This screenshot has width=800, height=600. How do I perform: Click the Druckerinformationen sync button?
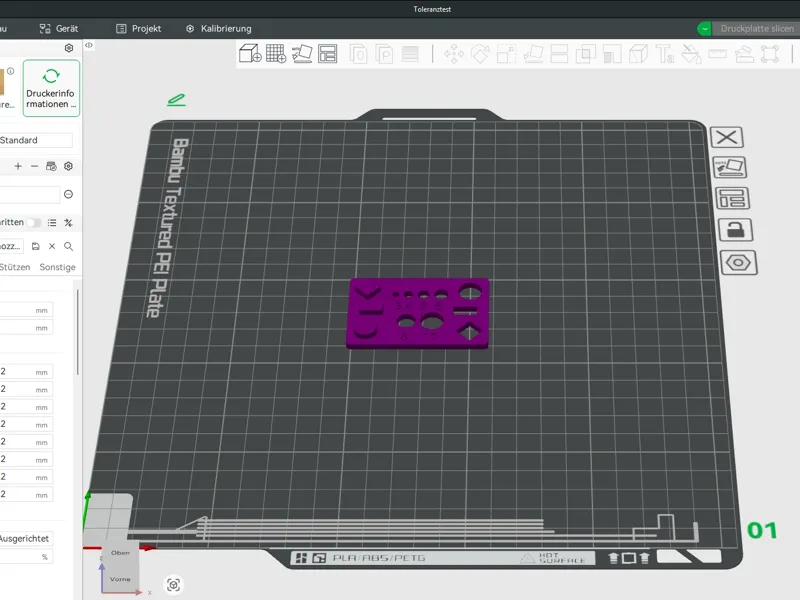click(51, 88)
